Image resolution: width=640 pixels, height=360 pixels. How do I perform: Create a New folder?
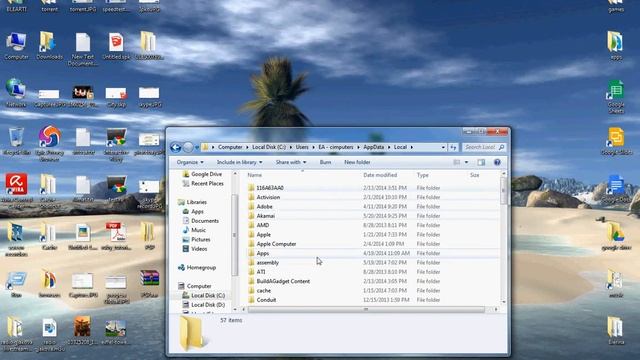(357, 162)
